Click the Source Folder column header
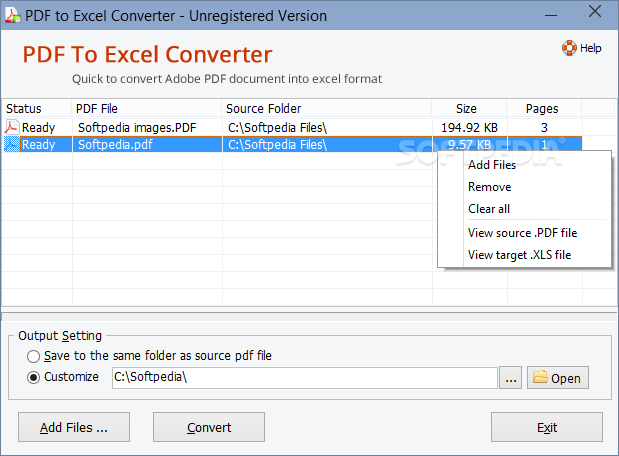The image size is (619, 456). click(326, 109)
